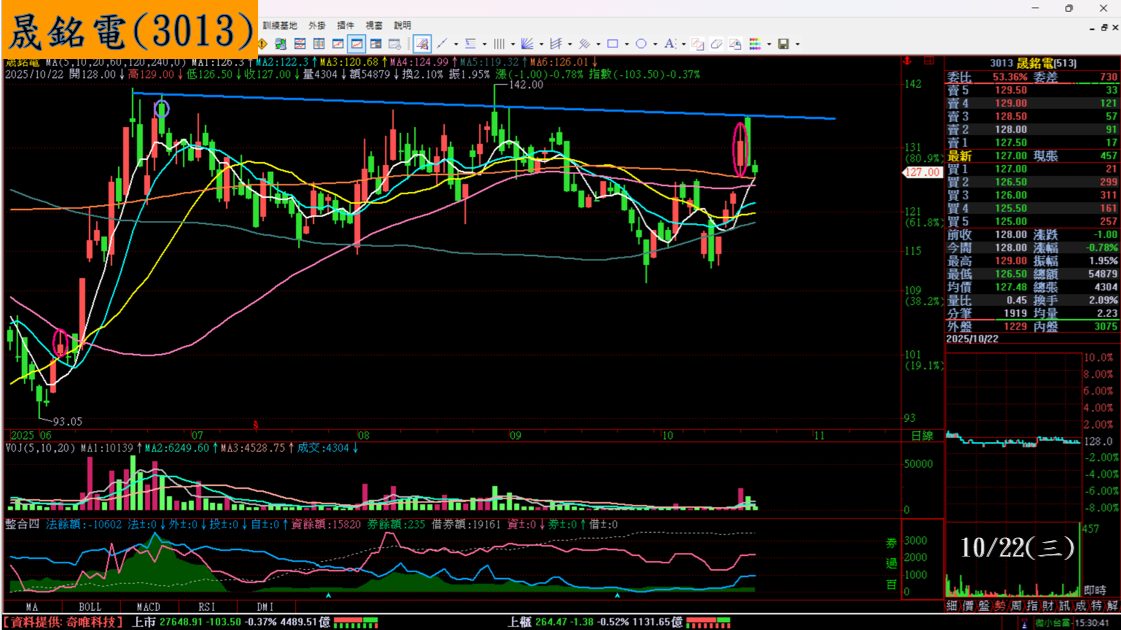Click the save floppy disk icon
Viewport: 1121px width, 630px height.
tap(783, 44)
